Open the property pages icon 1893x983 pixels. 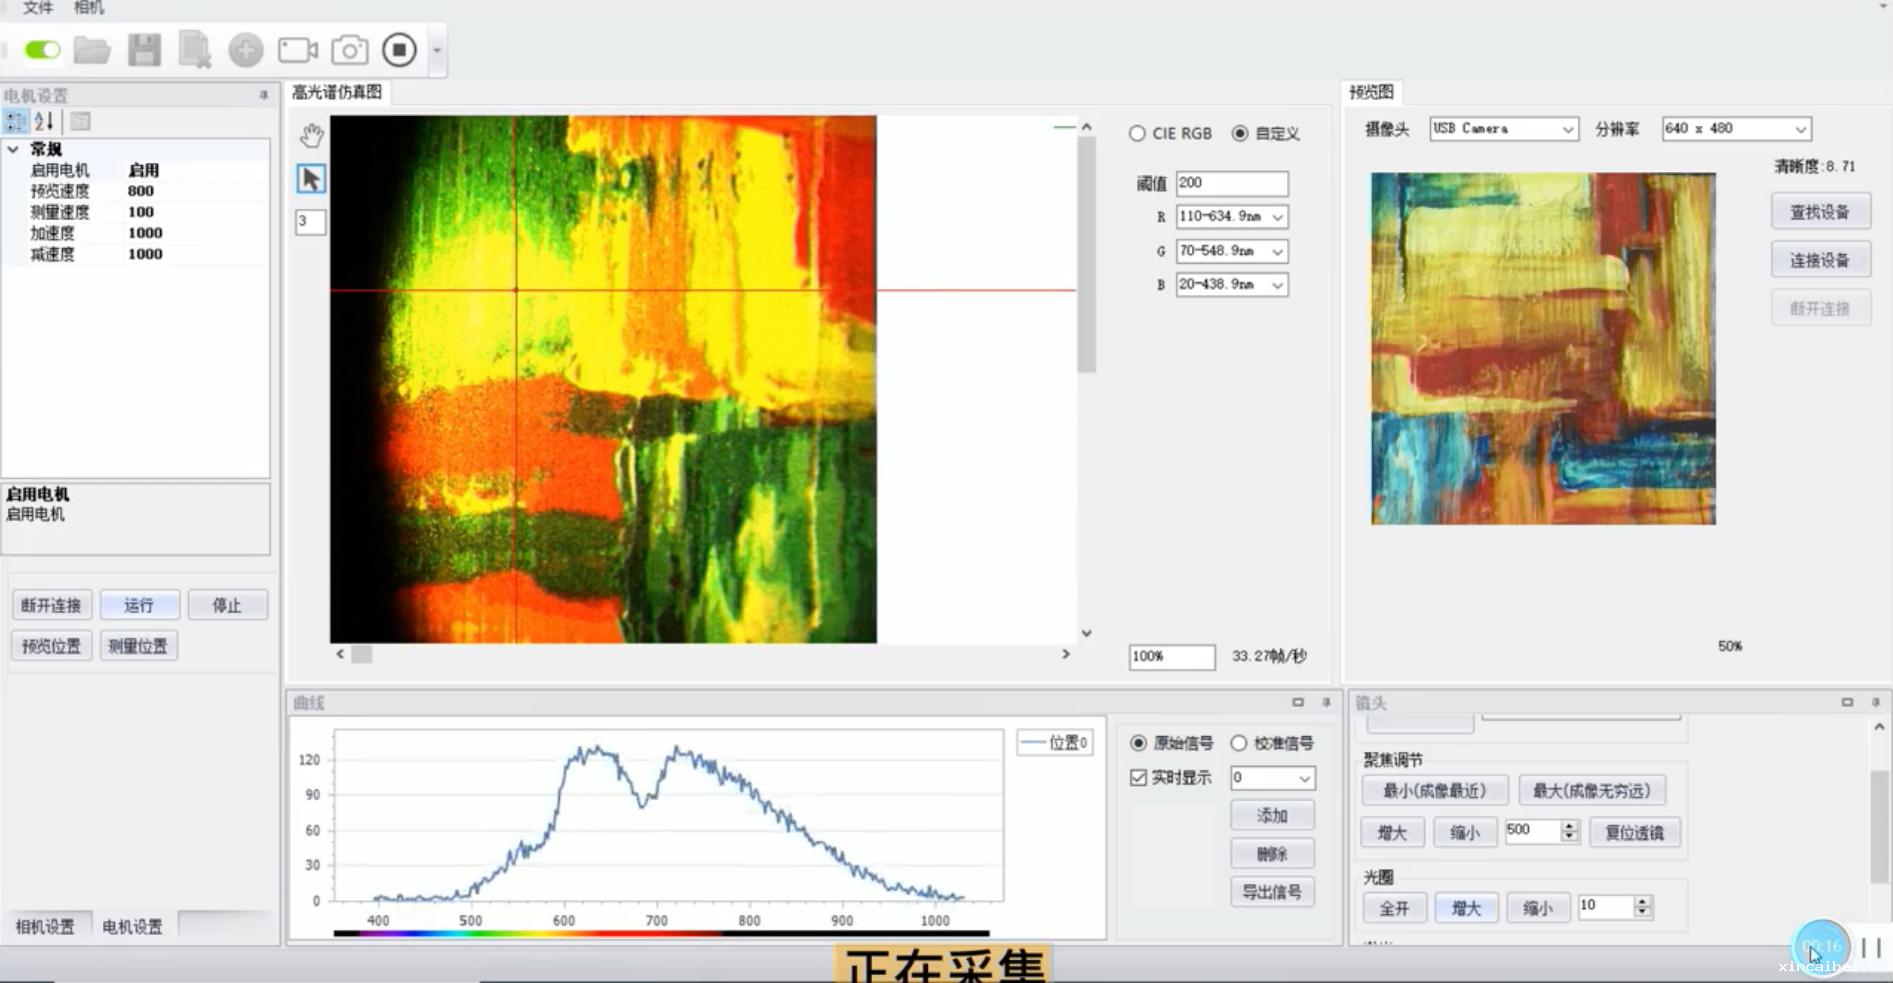(x=80, y=121)
